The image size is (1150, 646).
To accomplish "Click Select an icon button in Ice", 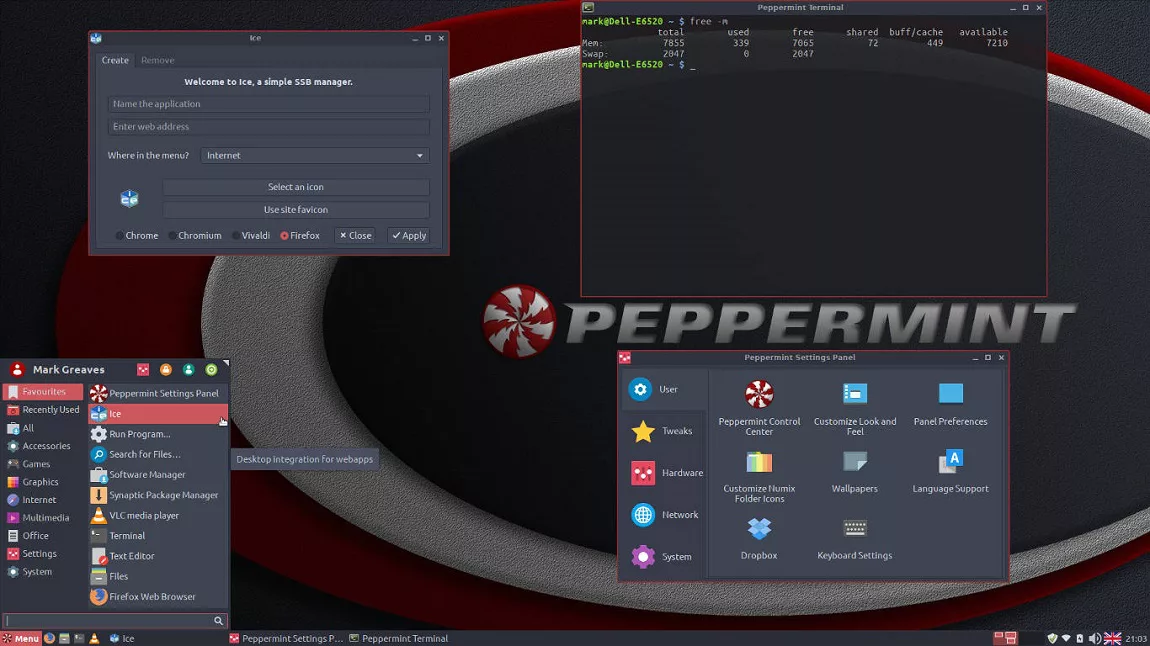I will pos(296,187).
